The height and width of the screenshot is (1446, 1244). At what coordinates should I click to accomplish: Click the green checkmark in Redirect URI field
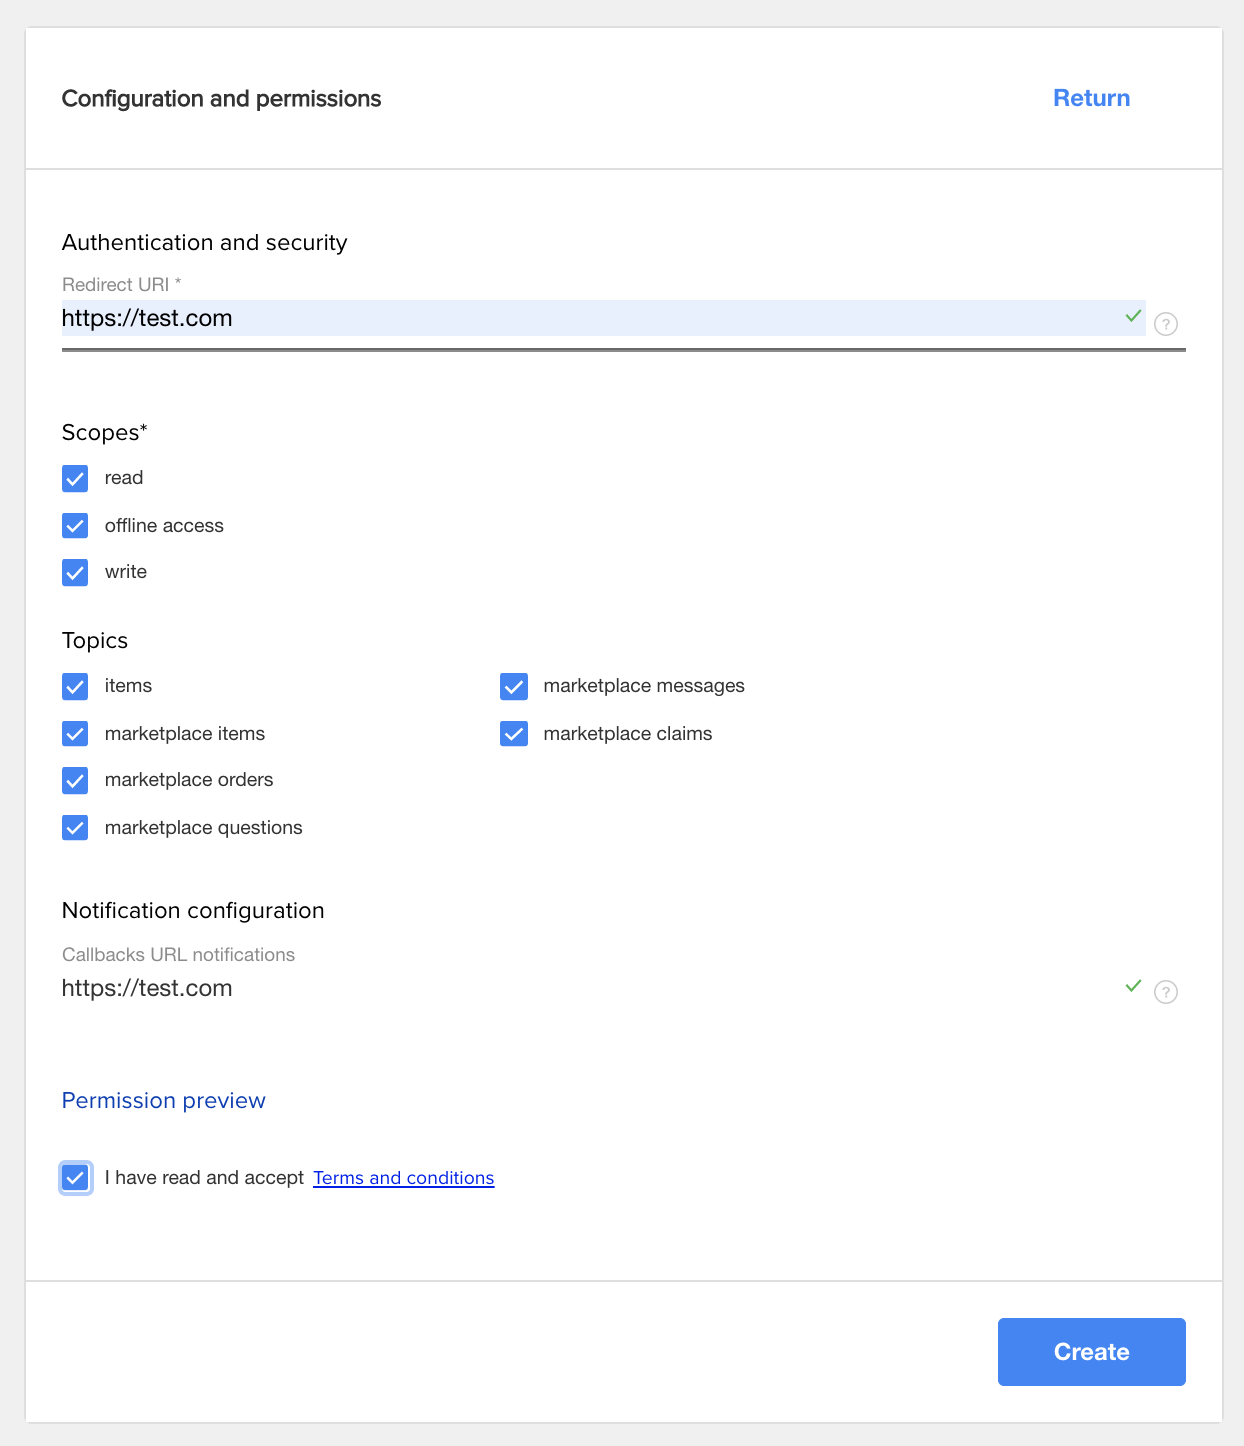[x=1133, y=316]
